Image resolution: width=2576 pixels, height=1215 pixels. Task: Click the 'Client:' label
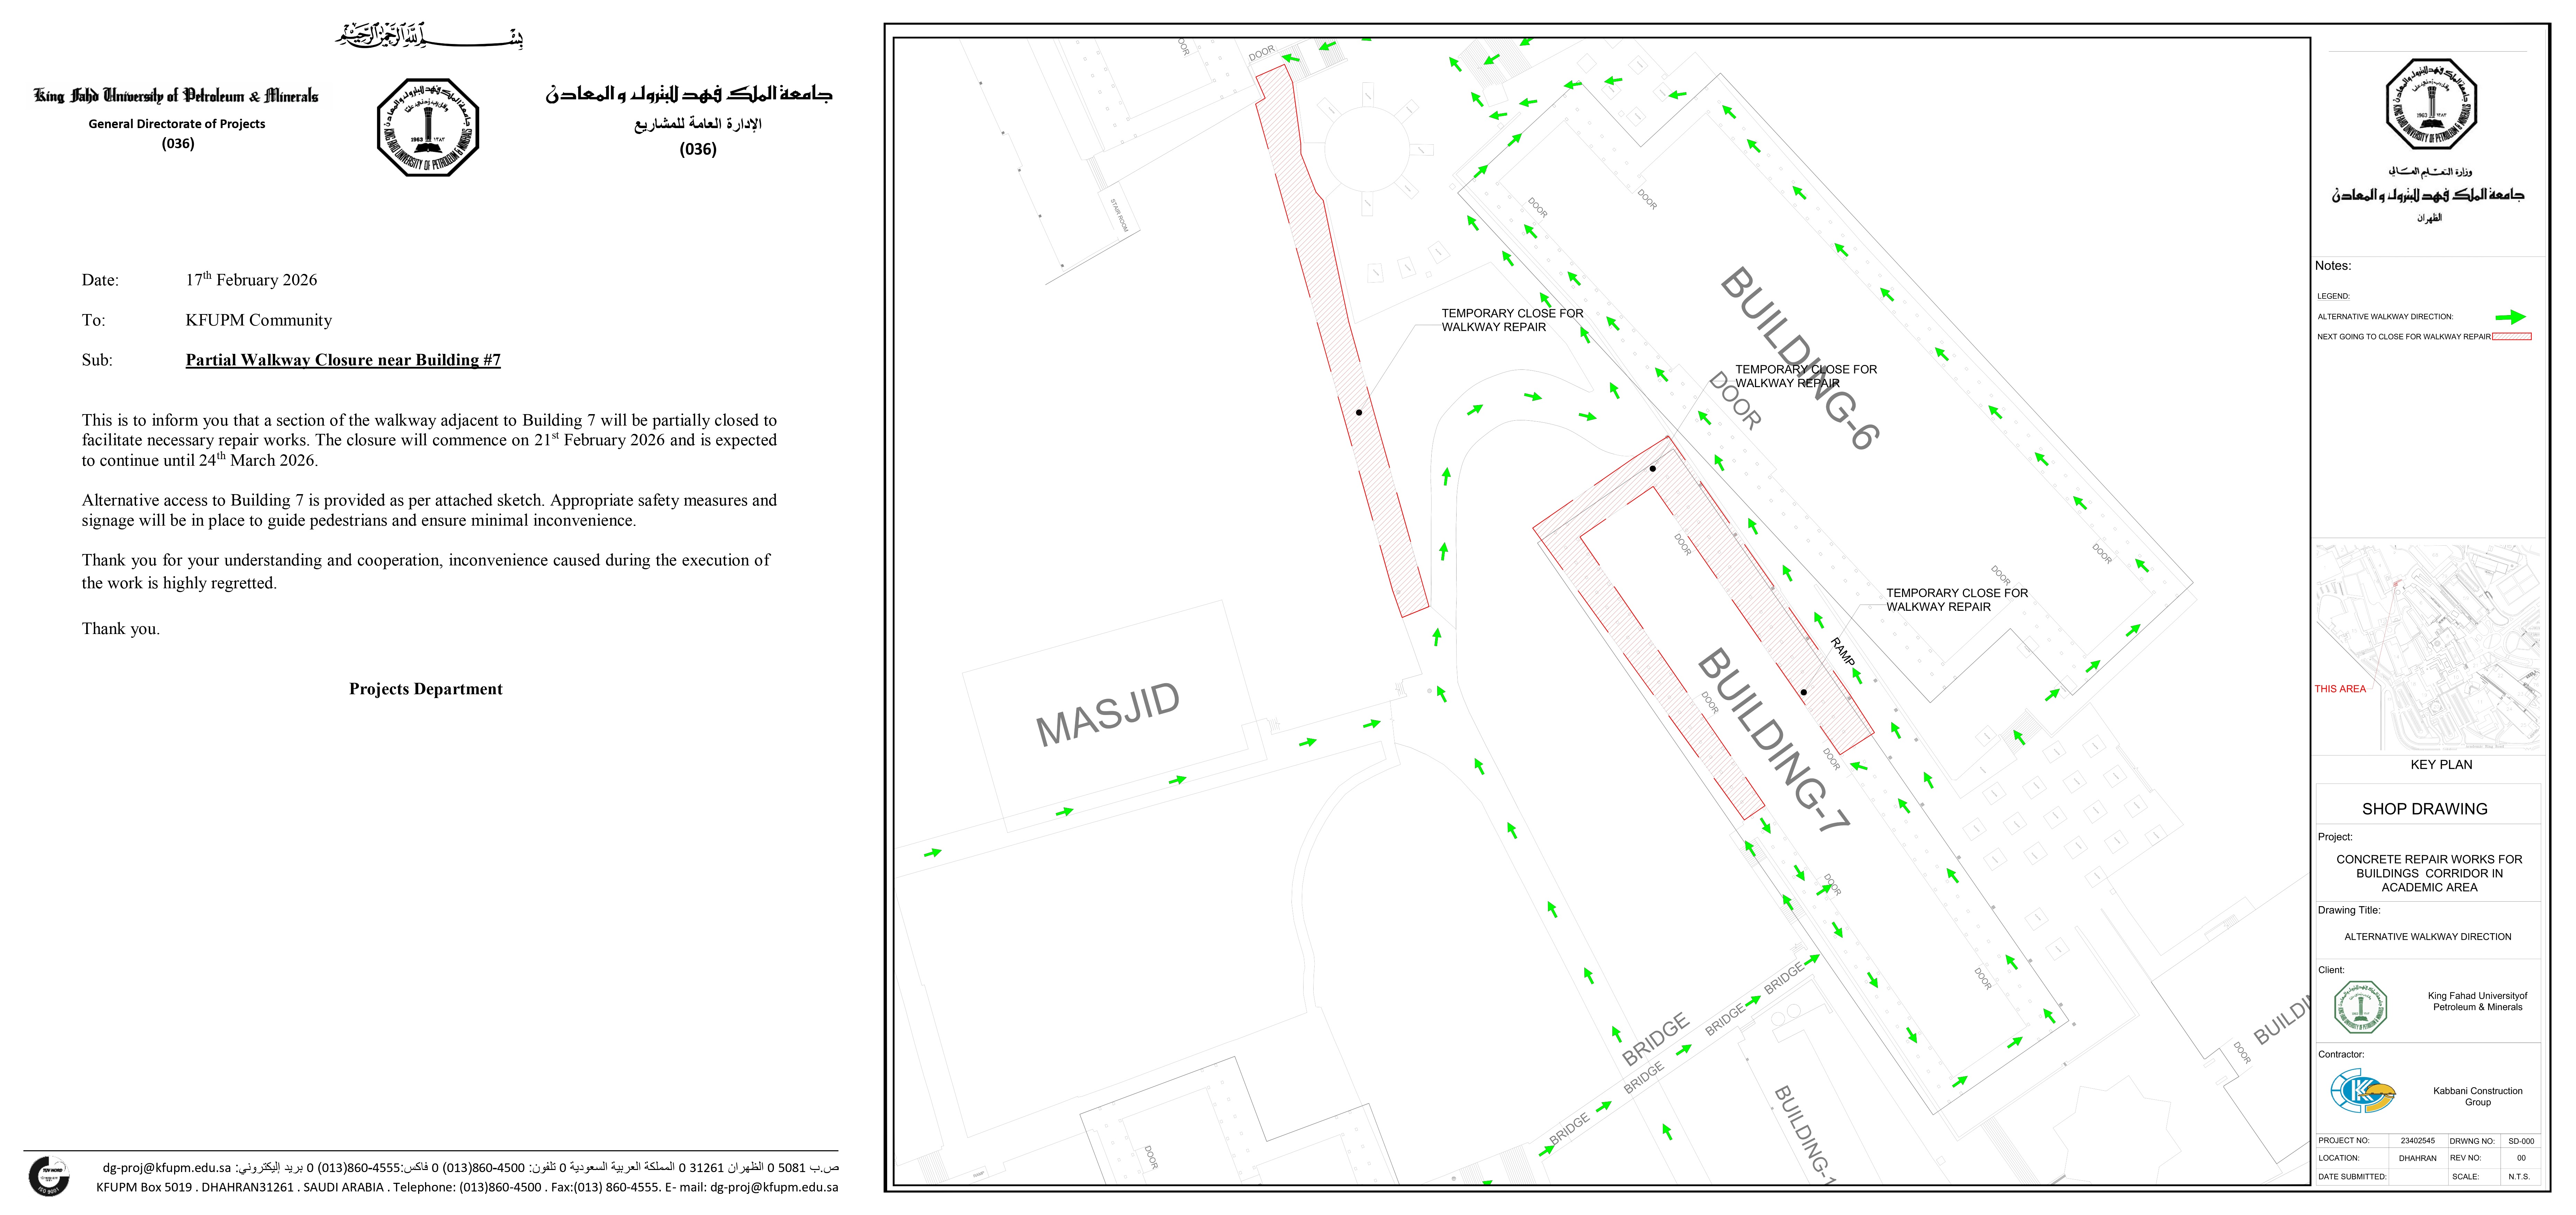coord(2331,970)
